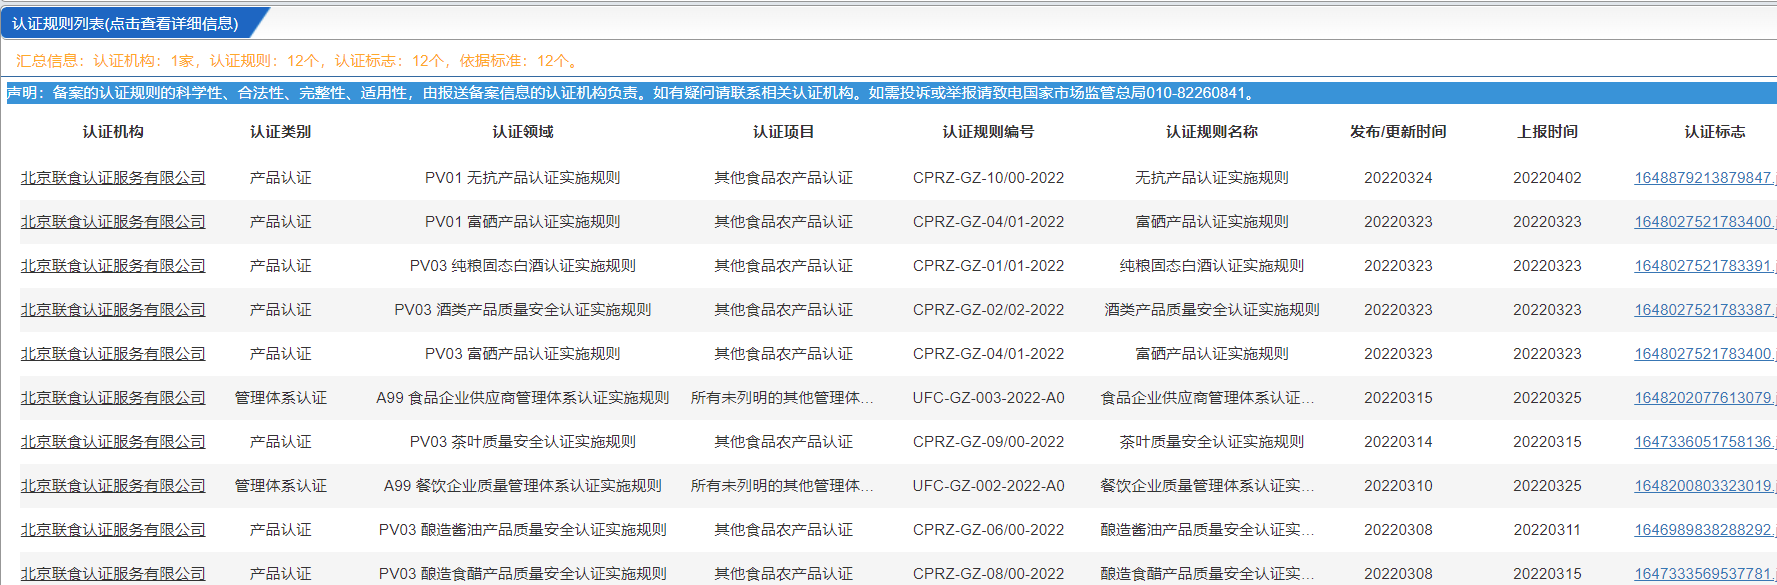Click rule number CPRZ-GZ-10/00-2022

(x=989, y=178)
